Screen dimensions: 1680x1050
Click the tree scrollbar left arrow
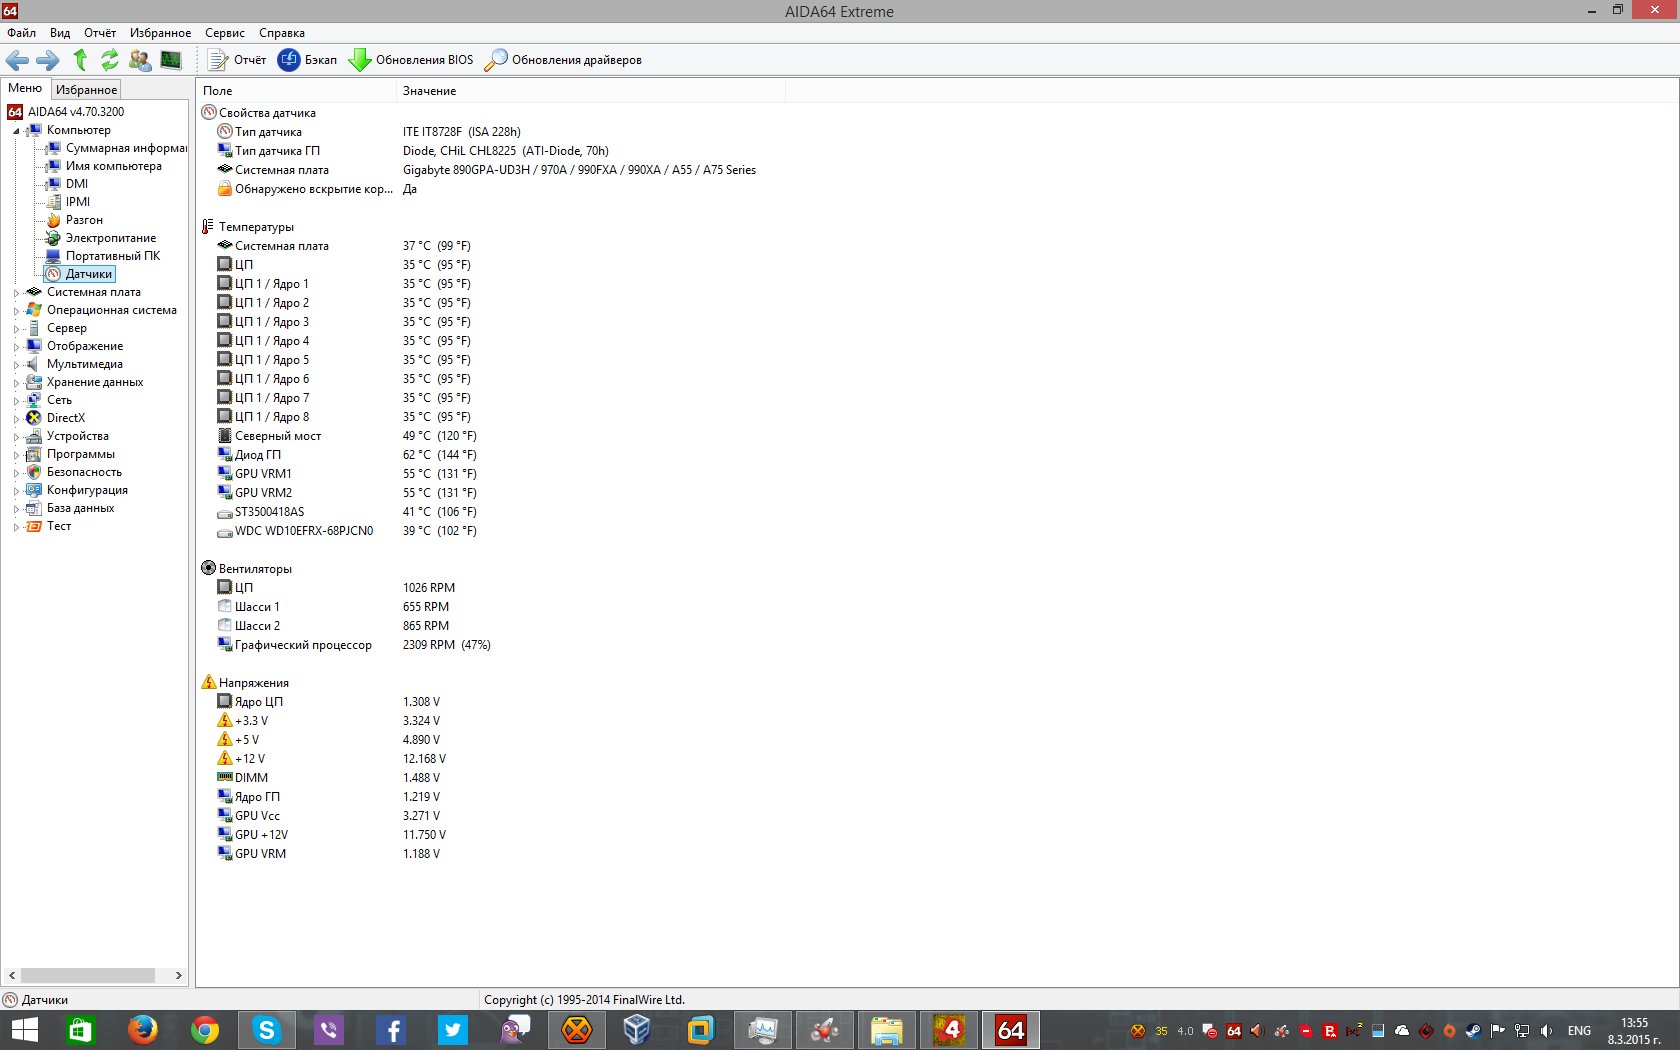click(x=12, y=976)
